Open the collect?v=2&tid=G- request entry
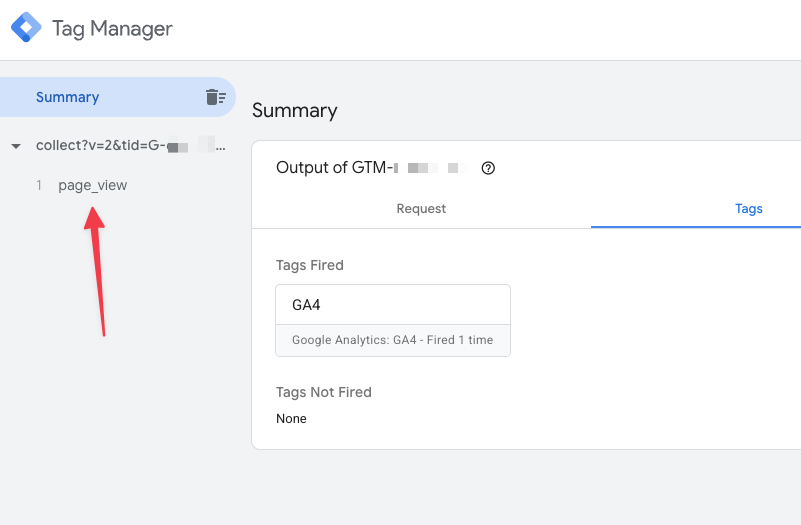 [x=130, y=146]
